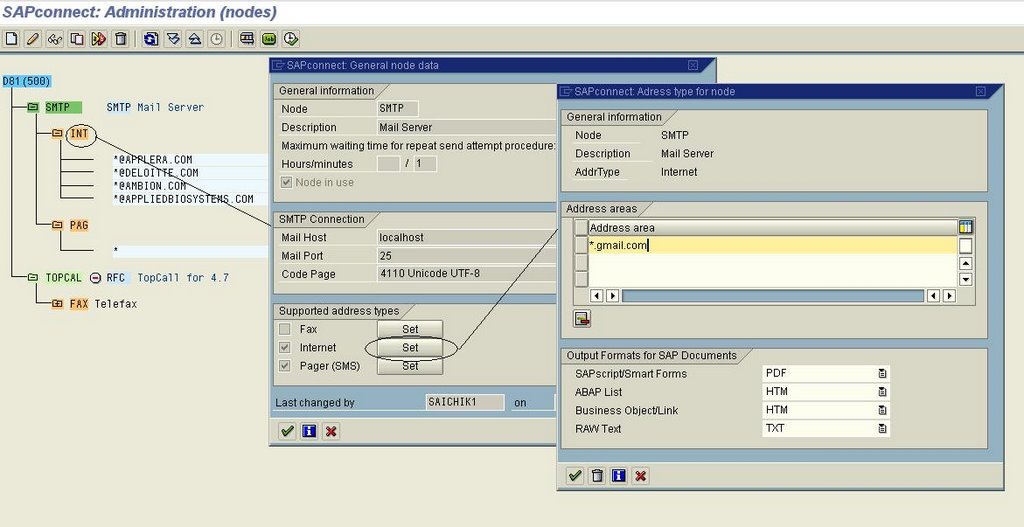Click delete row icon below Address areas table
Viewport: 1024px width, 527px height.
tap(582, 319)
